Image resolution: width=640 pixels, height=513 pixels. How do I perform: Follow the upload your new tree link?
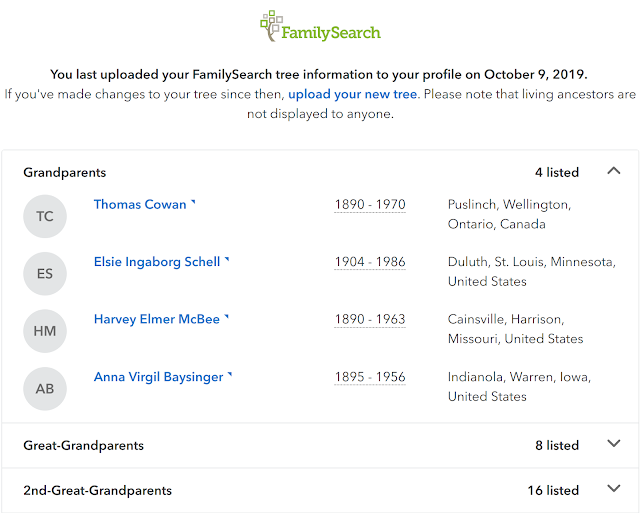353,94
